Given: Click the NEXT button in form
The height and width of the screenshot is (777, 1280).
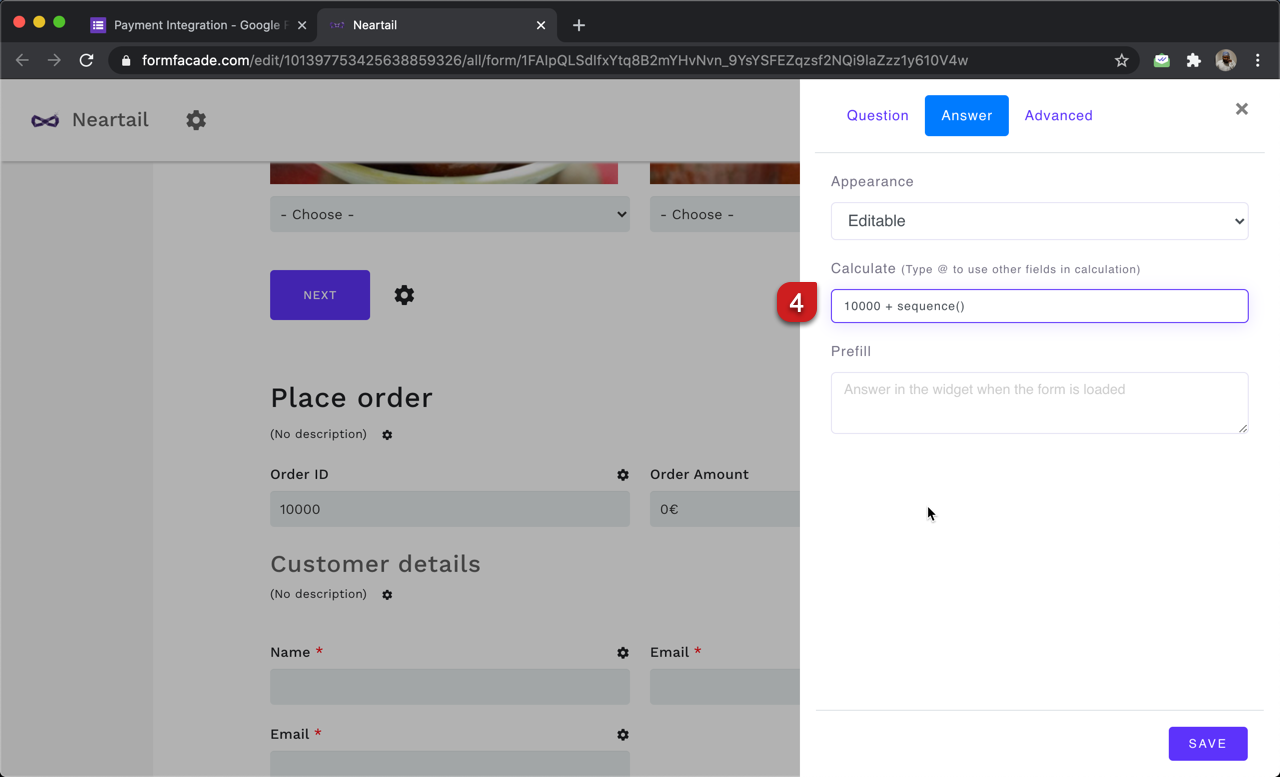Looking at the screenshot, I should click(320, 295).
